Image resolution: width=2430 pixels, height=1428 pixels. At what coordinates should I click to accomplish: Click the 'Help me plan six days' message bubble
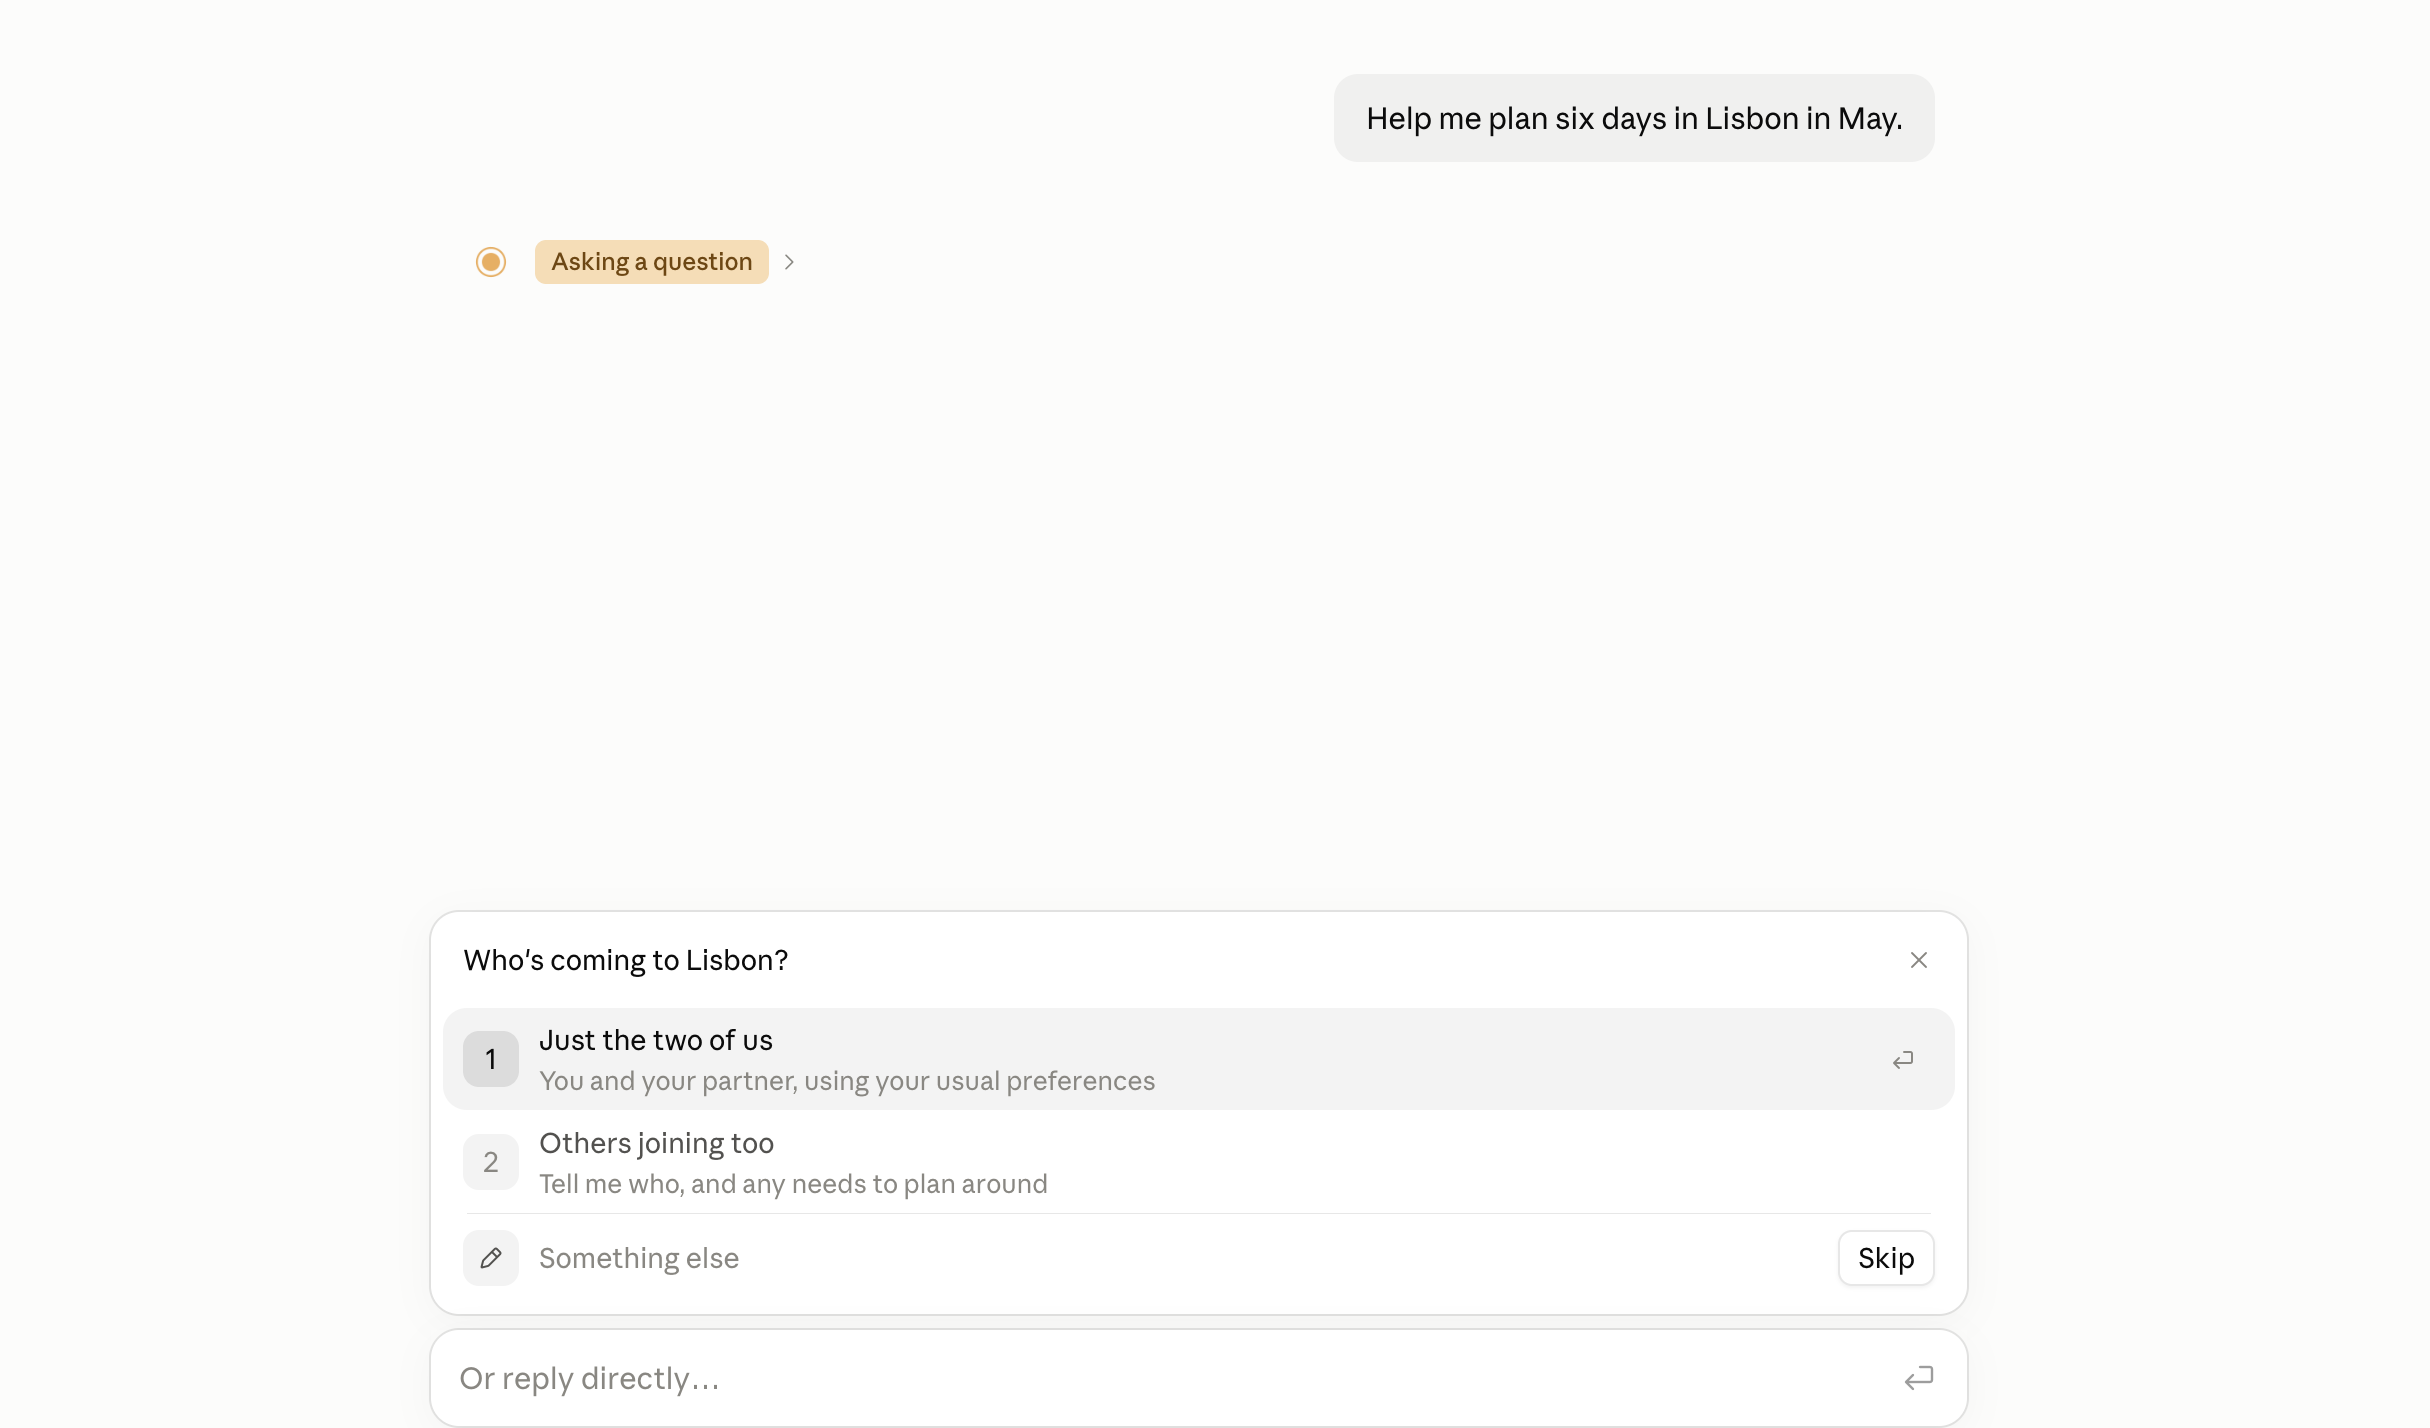coord(1633,118)
